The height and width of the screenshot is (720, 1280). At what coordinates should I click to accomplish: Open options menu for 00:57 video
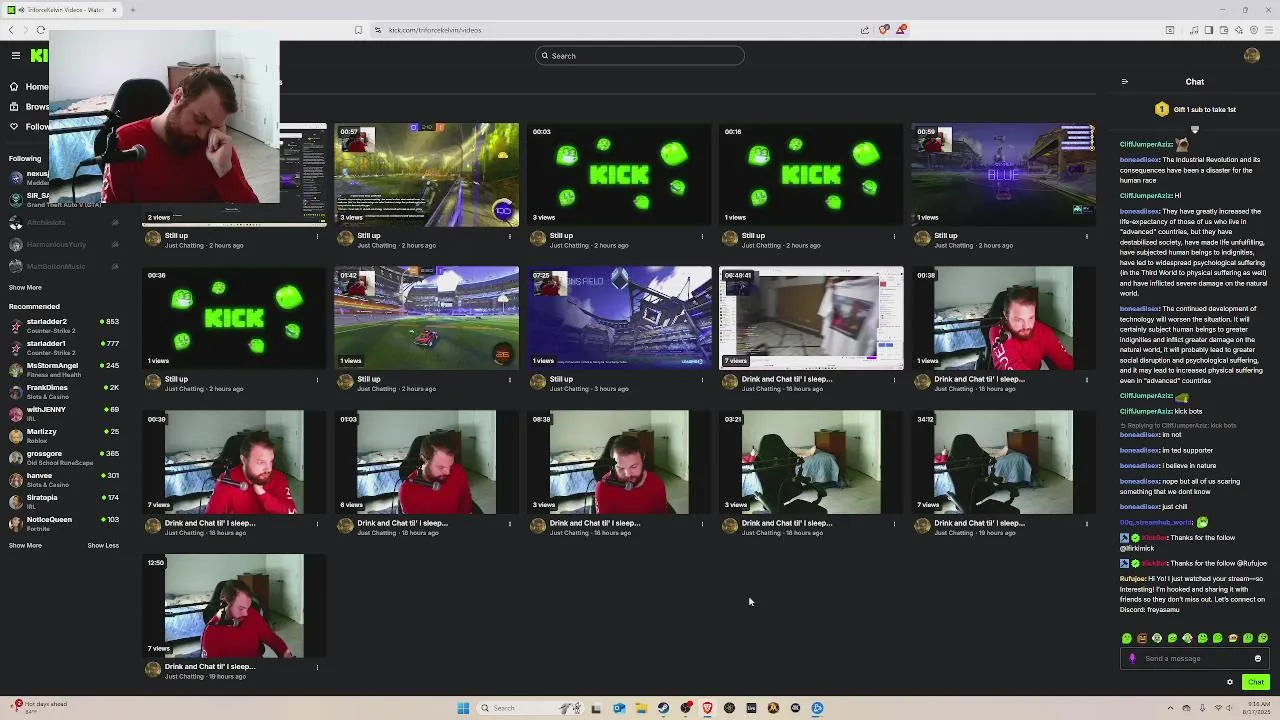[510, 236]
